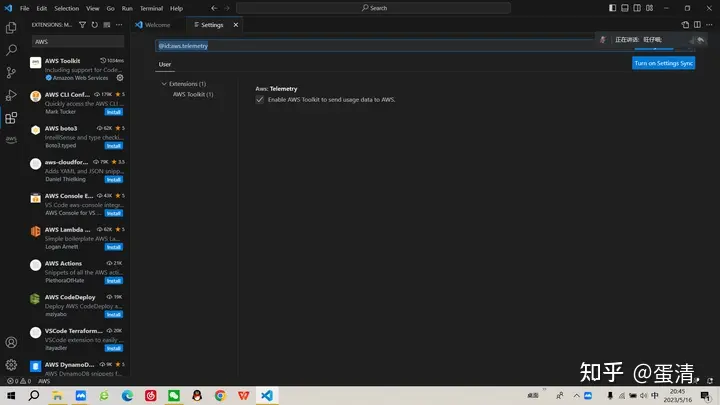Customize layout icon in title bar

coord(649,8)
